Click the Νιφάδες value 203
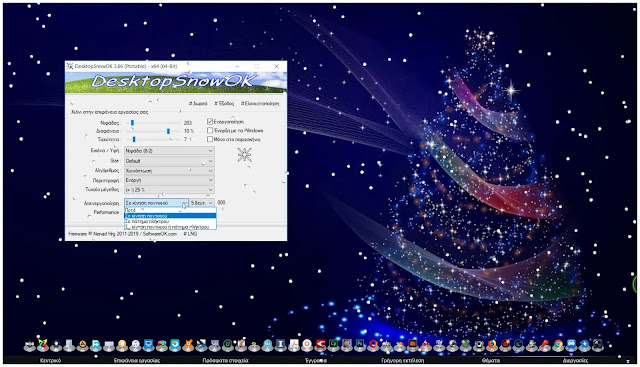 click(x=188, y=122)
